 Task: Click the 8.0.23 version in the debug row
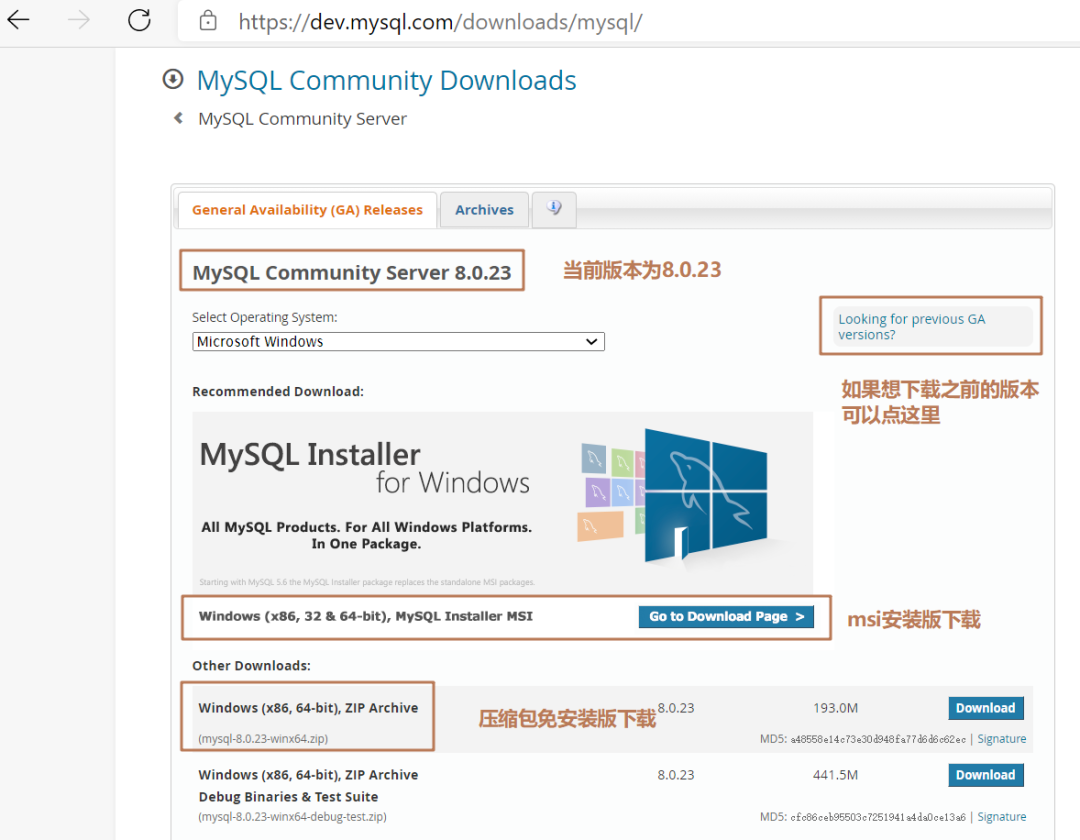676,775
